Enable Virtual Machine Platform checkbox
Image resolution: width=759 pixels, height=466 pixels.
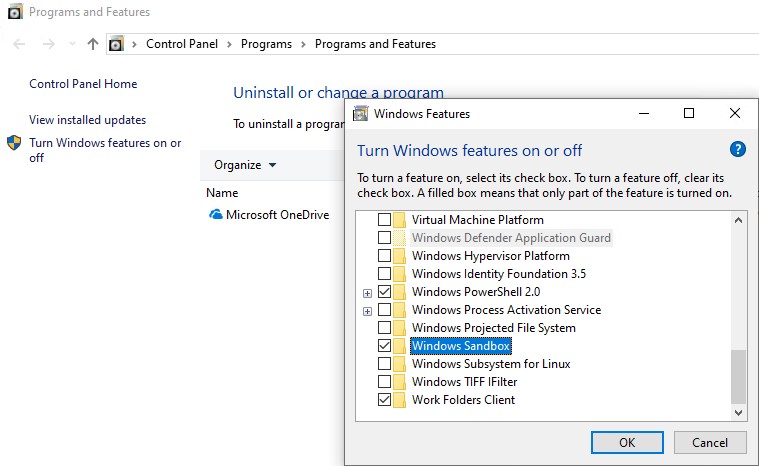(x=384, y=220)
